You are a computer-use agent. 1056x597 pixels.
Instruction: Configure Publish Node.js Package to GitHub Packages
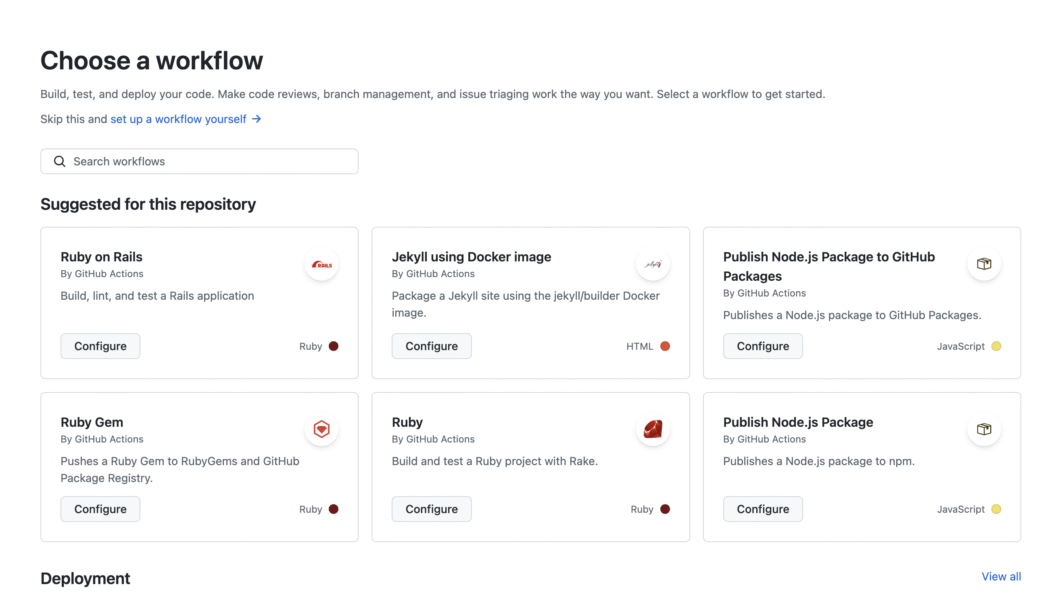point(763,346)
